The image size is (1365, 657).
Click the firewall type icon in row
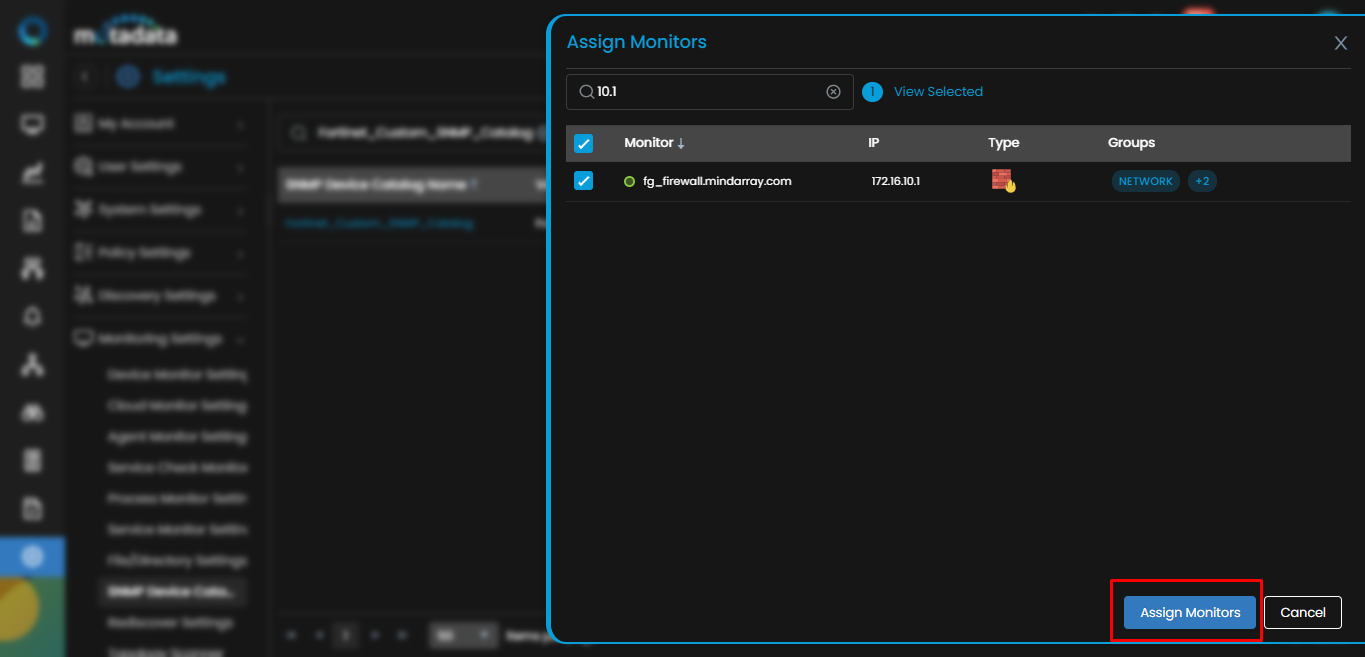pyautogui.click(x=1003, y=181)
